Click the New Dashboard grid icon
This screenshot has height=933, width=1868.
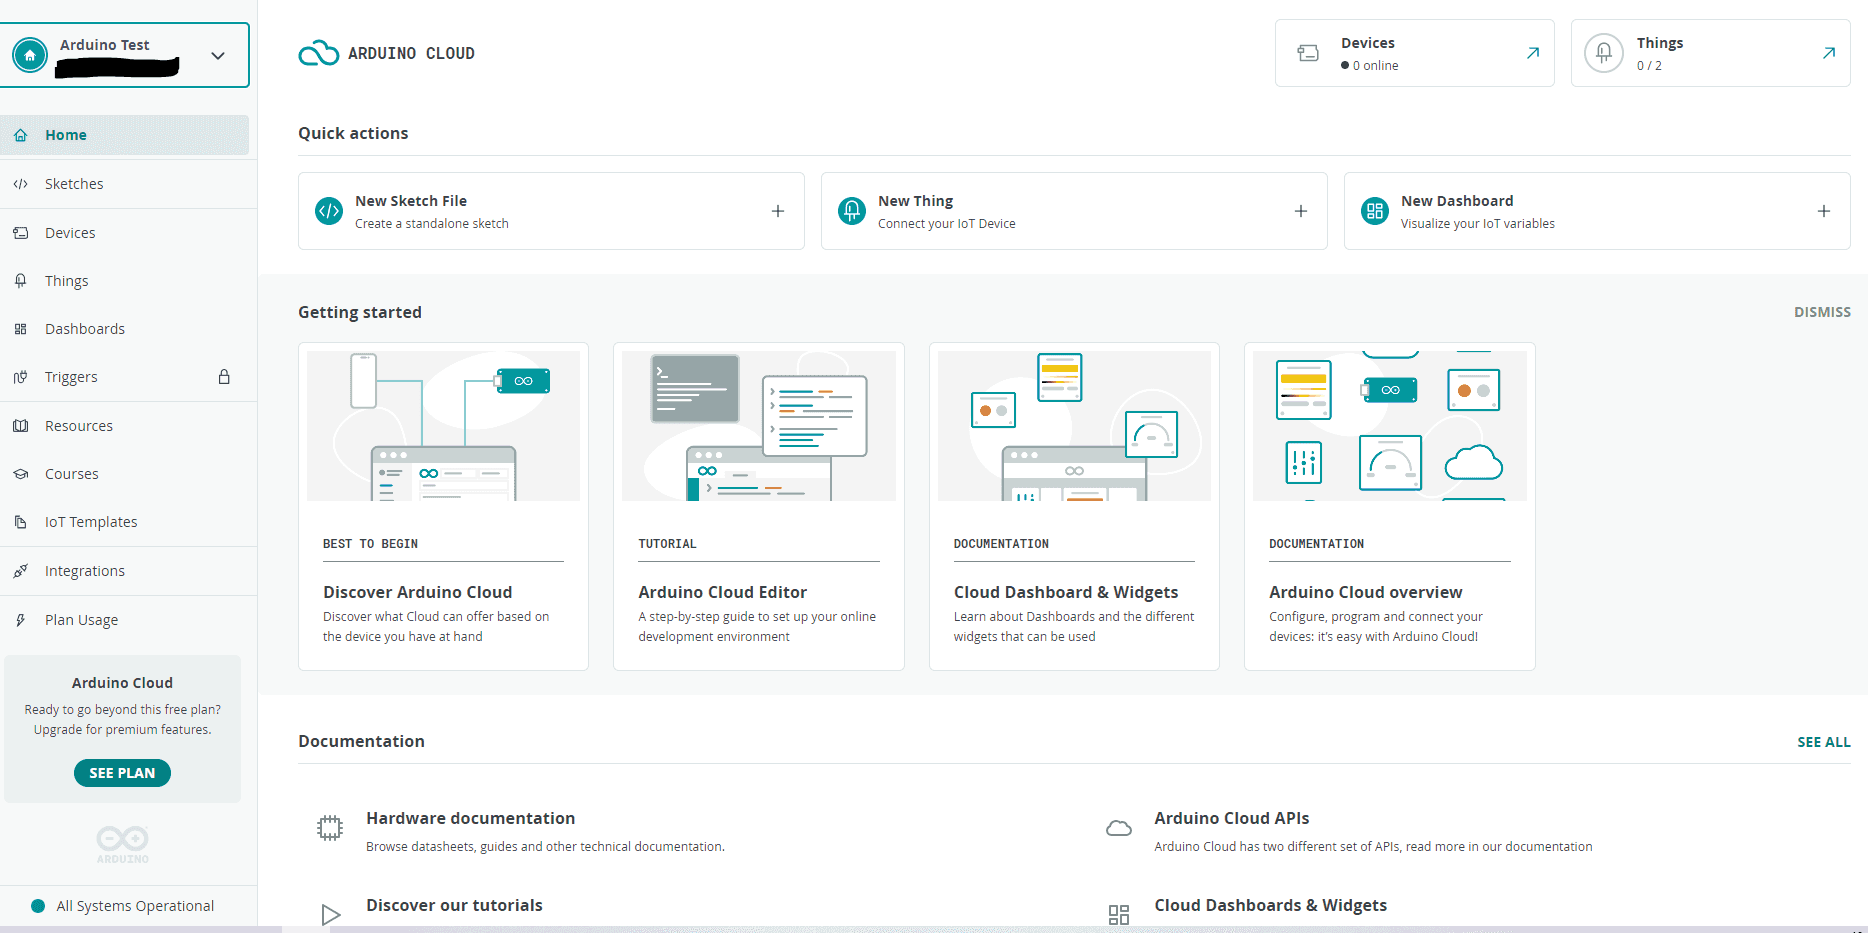point(1375,211)
